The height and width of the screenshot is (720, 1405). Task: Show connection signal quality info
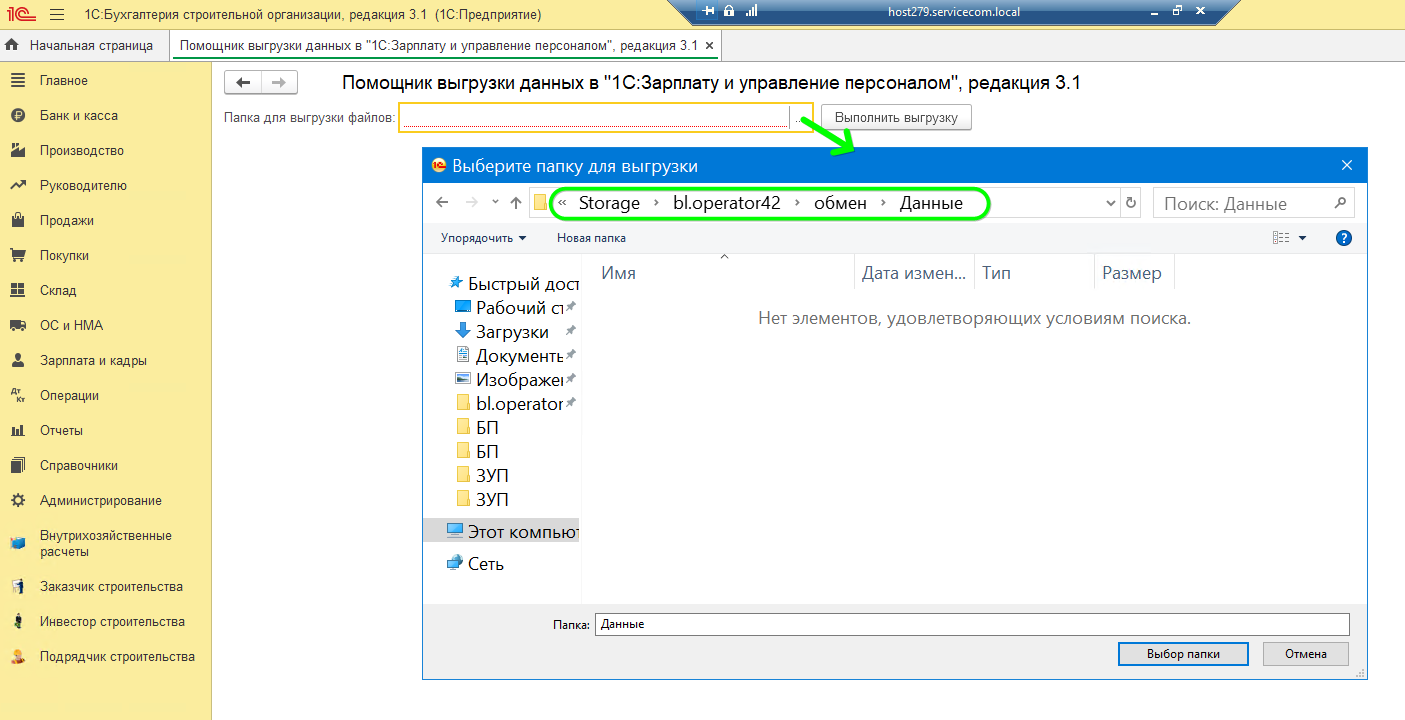click(x=751, y=11)
